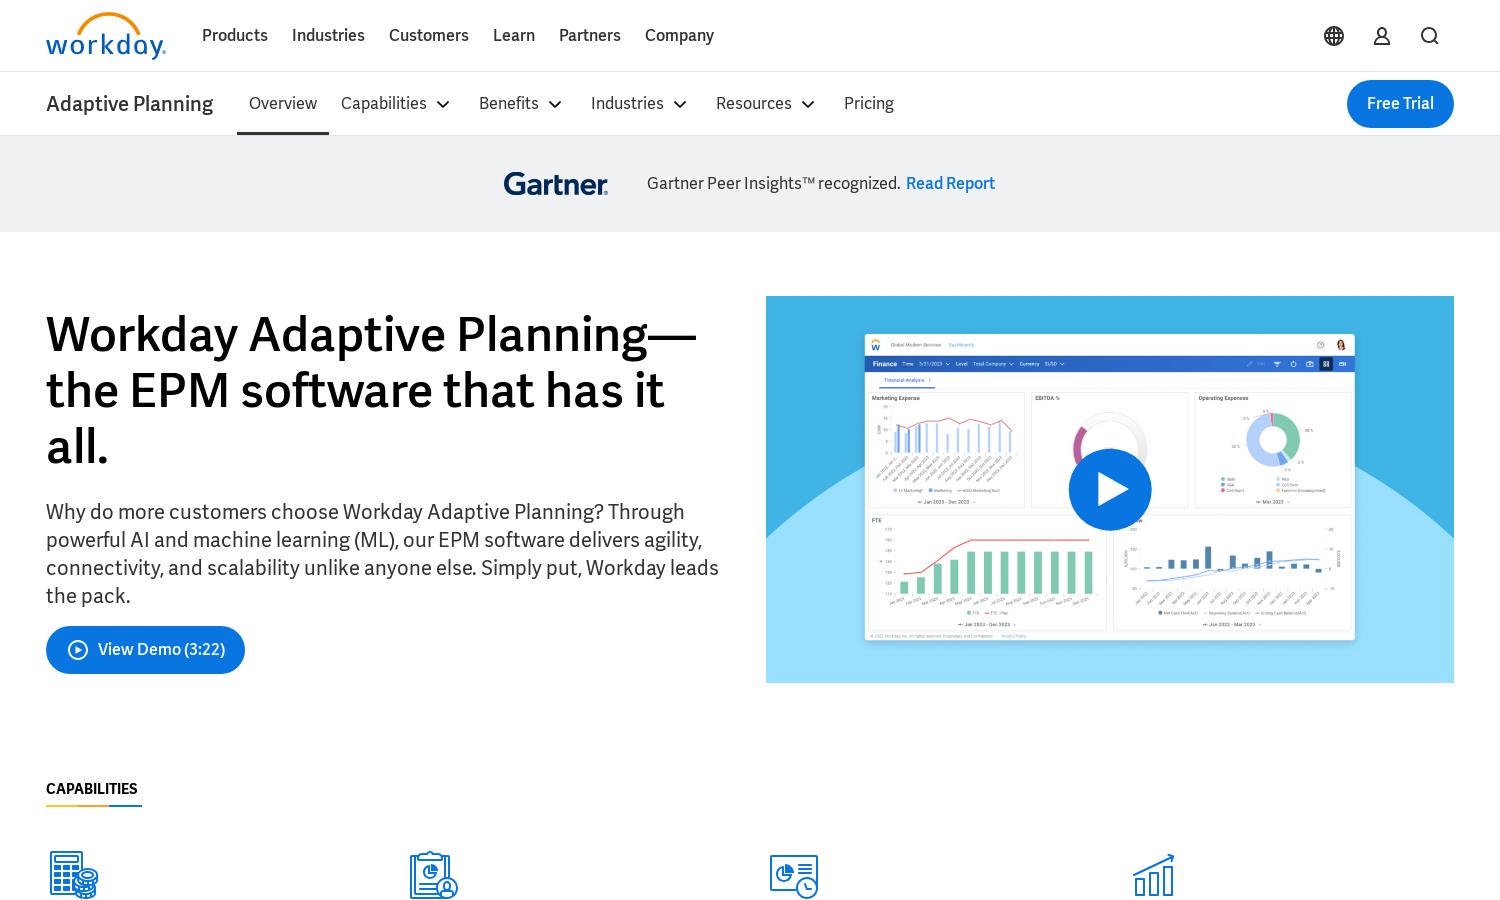Go to the Pricing page

(x=869, y=104)
